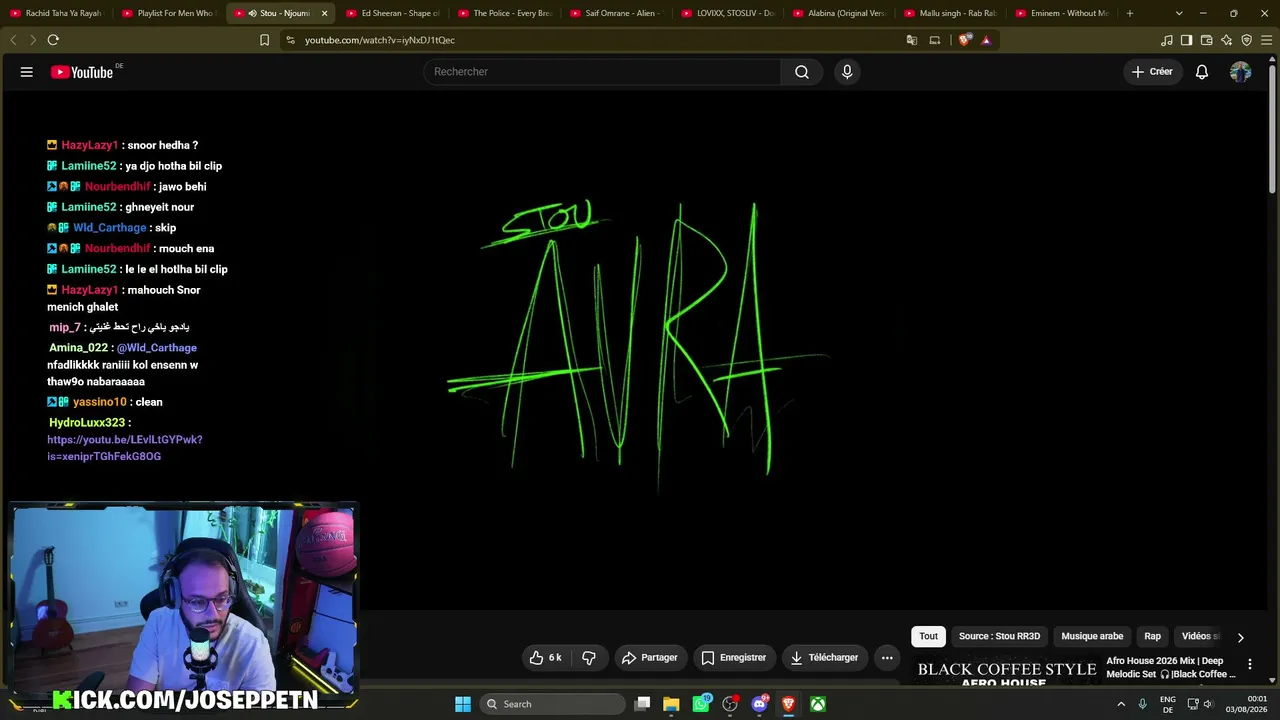Open the Windows Start menu
Viewport: 1280px width, 720px height.
[463, 704]
